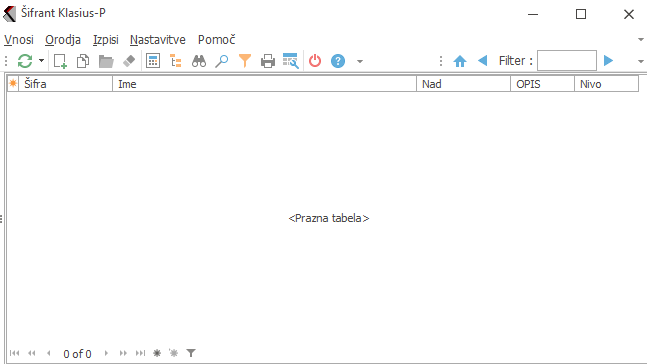
Task: Click the orange star column selector
Action: coord(13,84)
